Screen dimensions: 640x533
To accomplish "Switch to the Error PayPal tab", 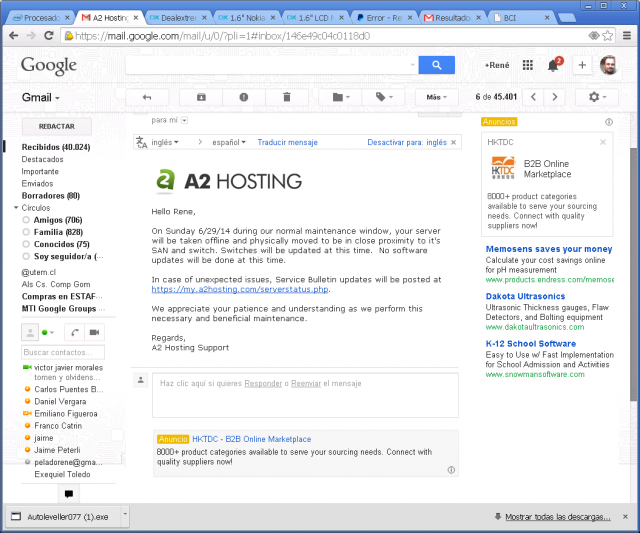I will 384,18.
